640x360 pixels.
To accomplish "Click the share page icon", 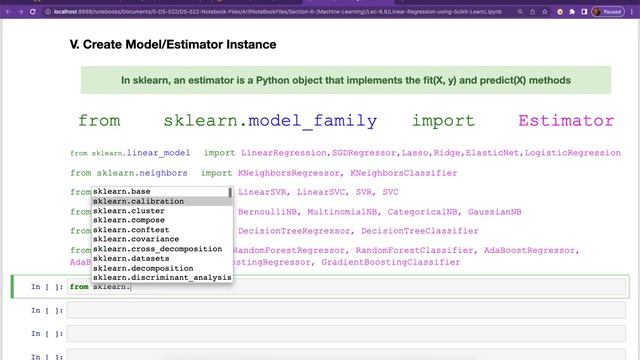I will 532,12.
